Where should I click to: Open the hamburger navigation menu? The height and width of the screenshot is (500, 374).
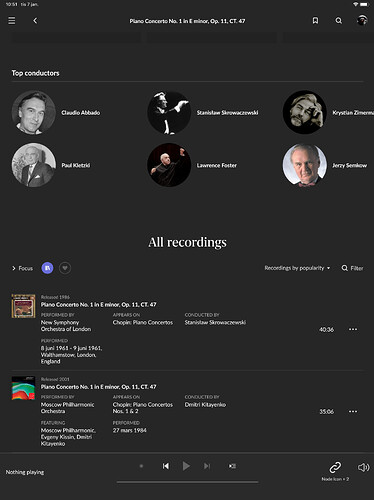coord(12,21)
